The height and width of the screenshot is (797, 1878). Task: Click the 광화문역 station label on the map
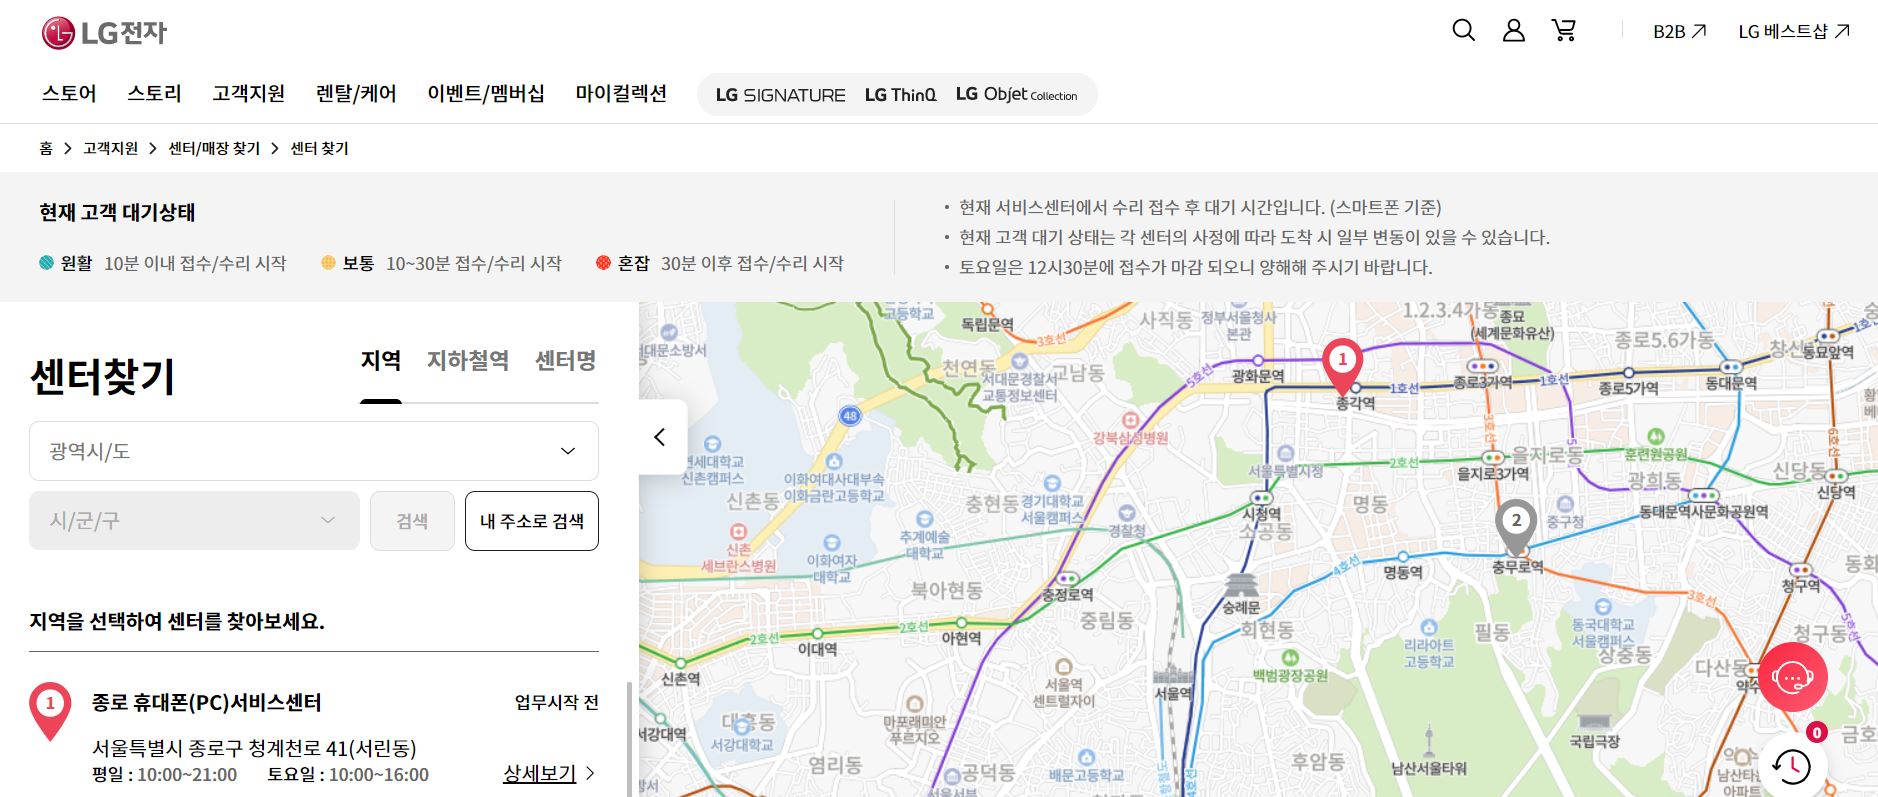(x=1258, y=376)
